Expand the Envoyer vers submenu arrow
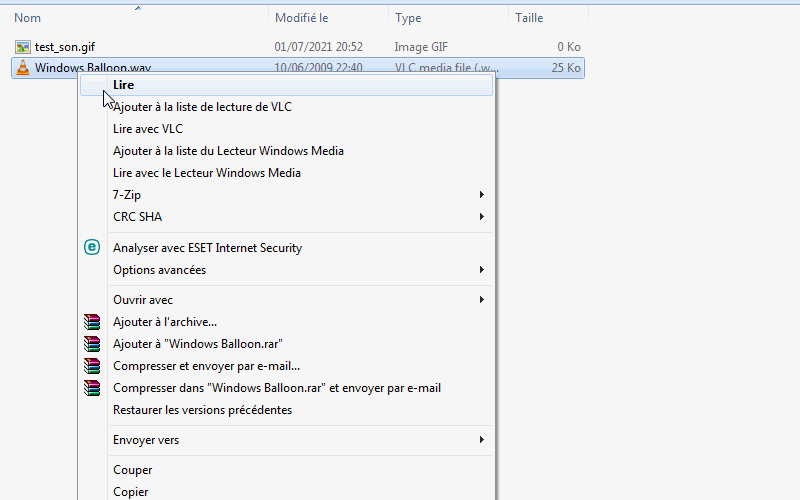This screenshot has height=500, width=800. [x=482, y=440]
